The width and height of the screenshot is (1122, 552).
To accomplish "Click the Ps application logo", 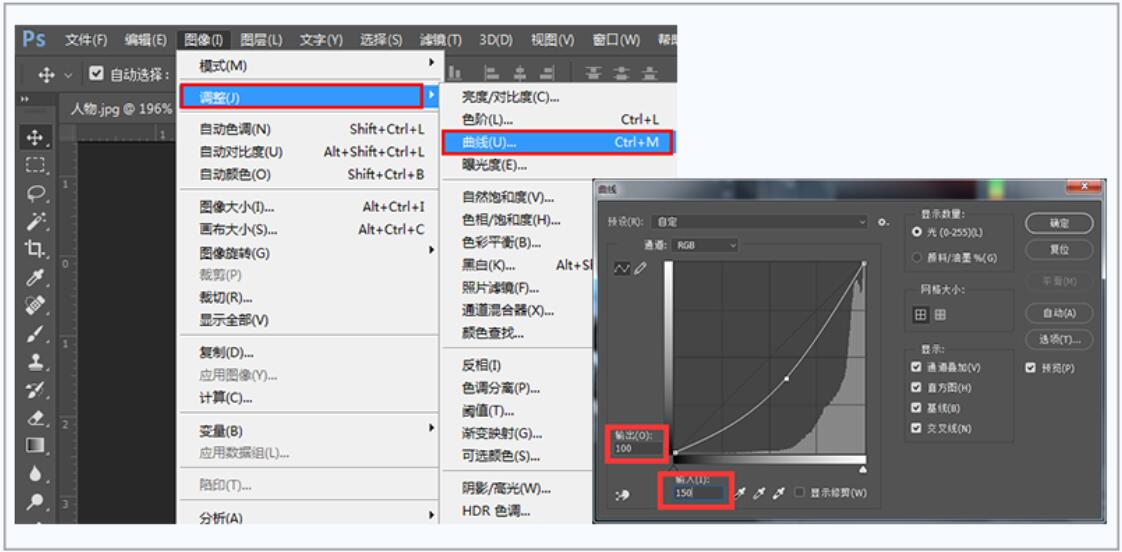I will (34, 39).
